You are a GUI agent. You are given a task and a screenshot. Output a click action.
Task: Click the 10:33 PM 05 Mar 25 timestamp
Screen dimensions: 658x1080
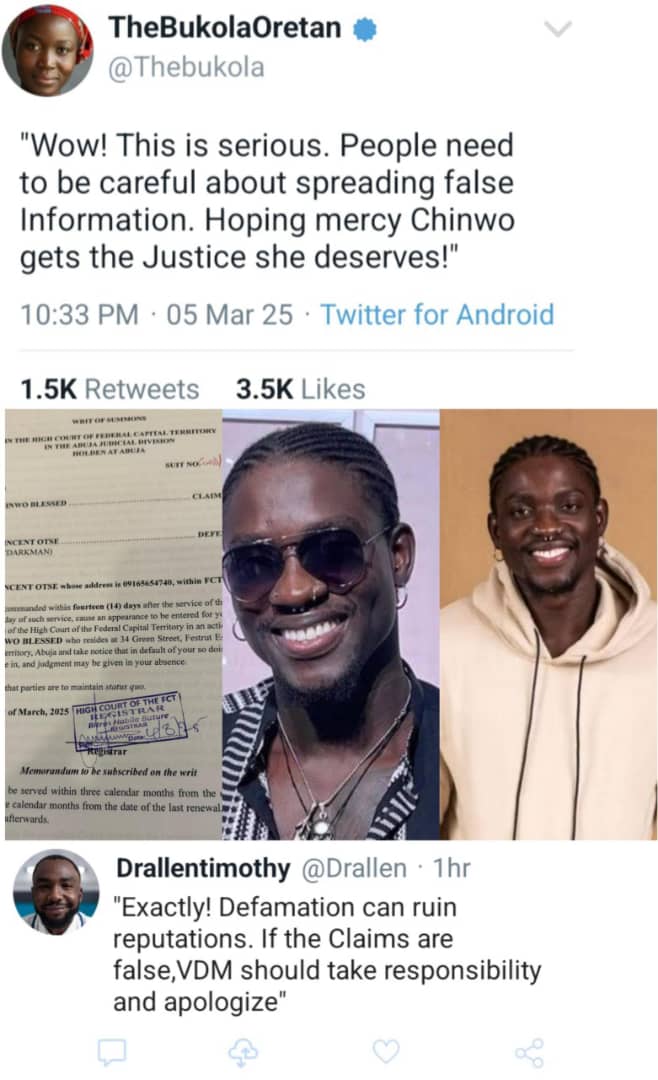pyautogui.click(x=156, y=315)
